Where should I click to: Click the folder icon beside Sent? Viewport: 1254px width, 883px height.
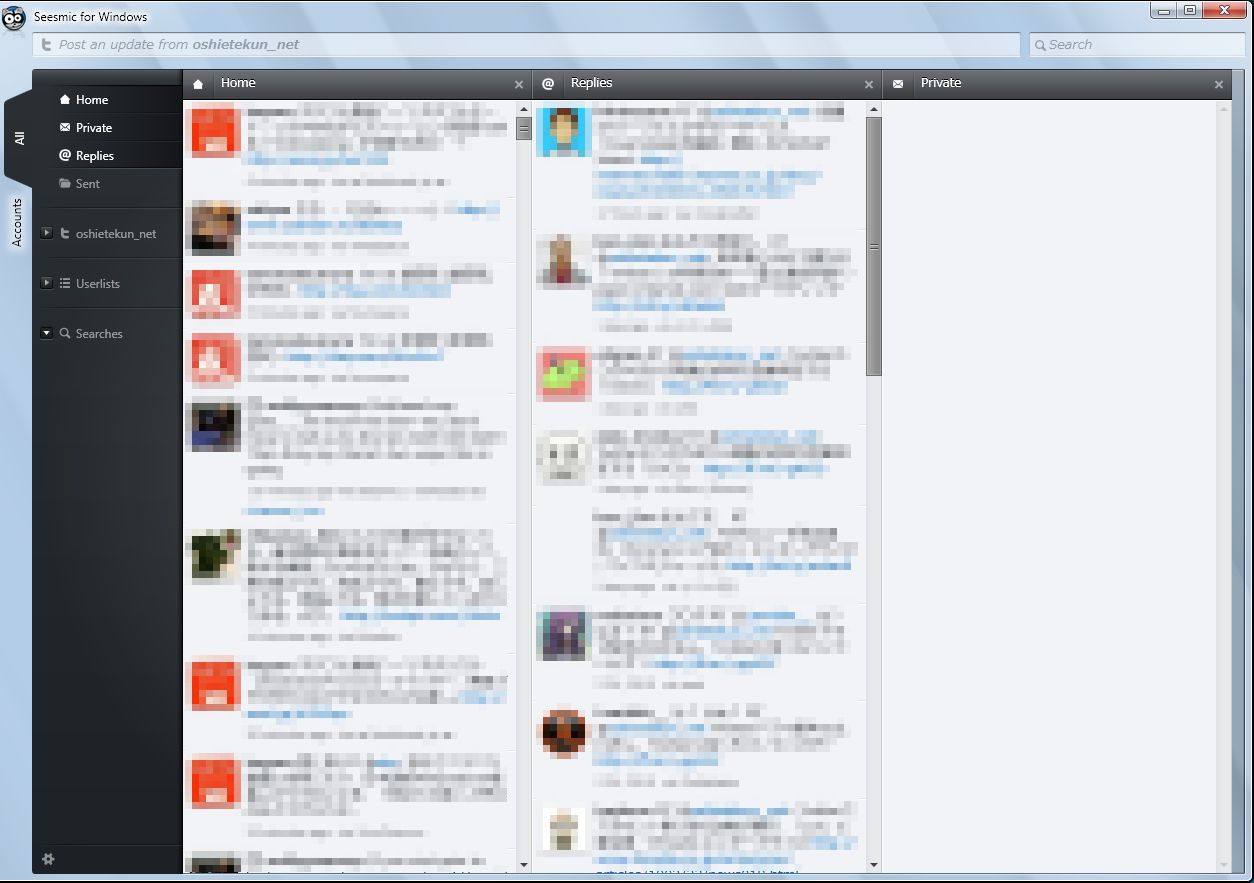(65, 183)
